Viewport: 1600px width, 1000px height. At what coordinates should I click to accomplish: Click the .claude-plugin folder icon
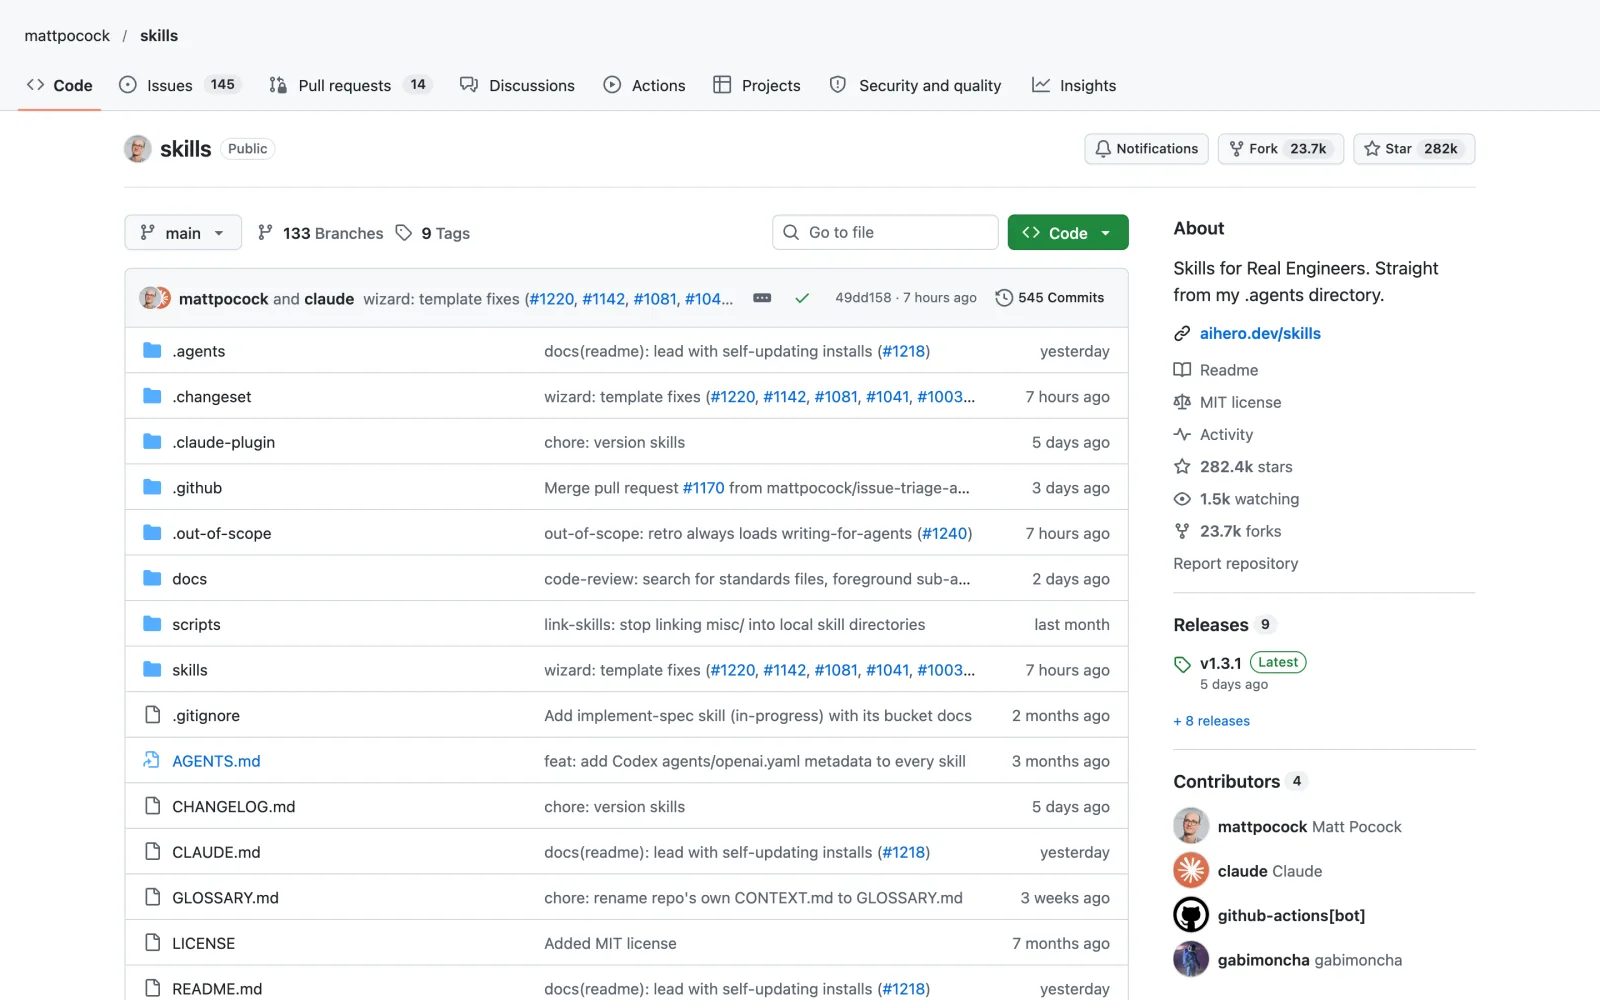(152, 441)
